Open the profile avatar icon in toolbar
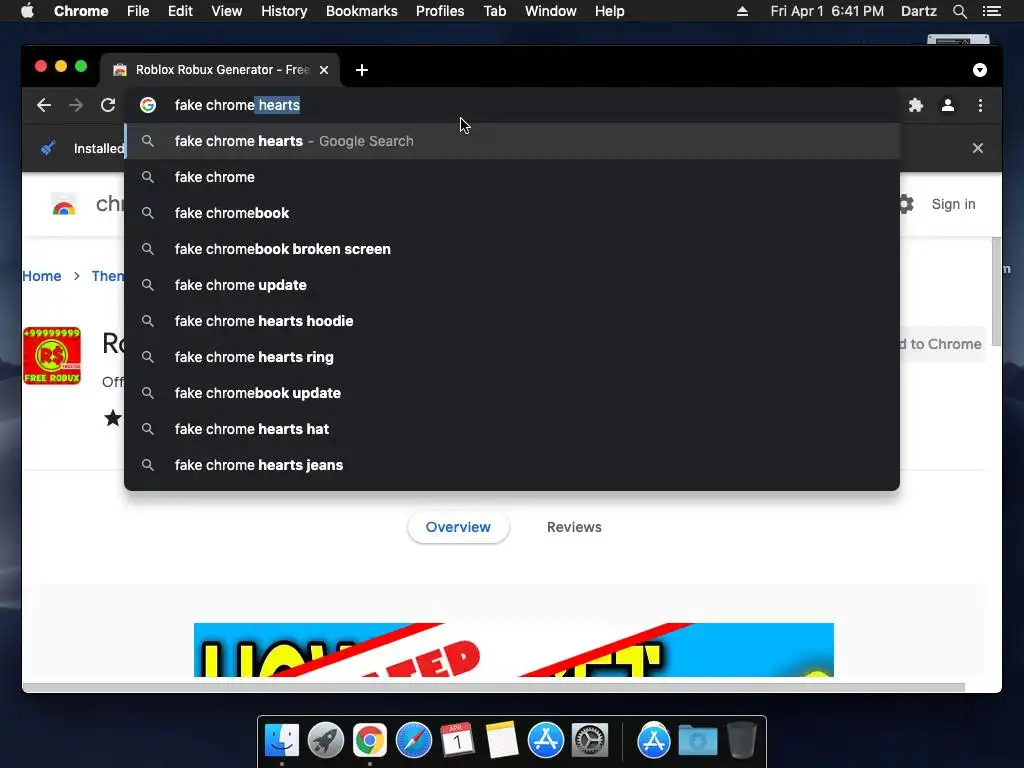 click(948, 105)
